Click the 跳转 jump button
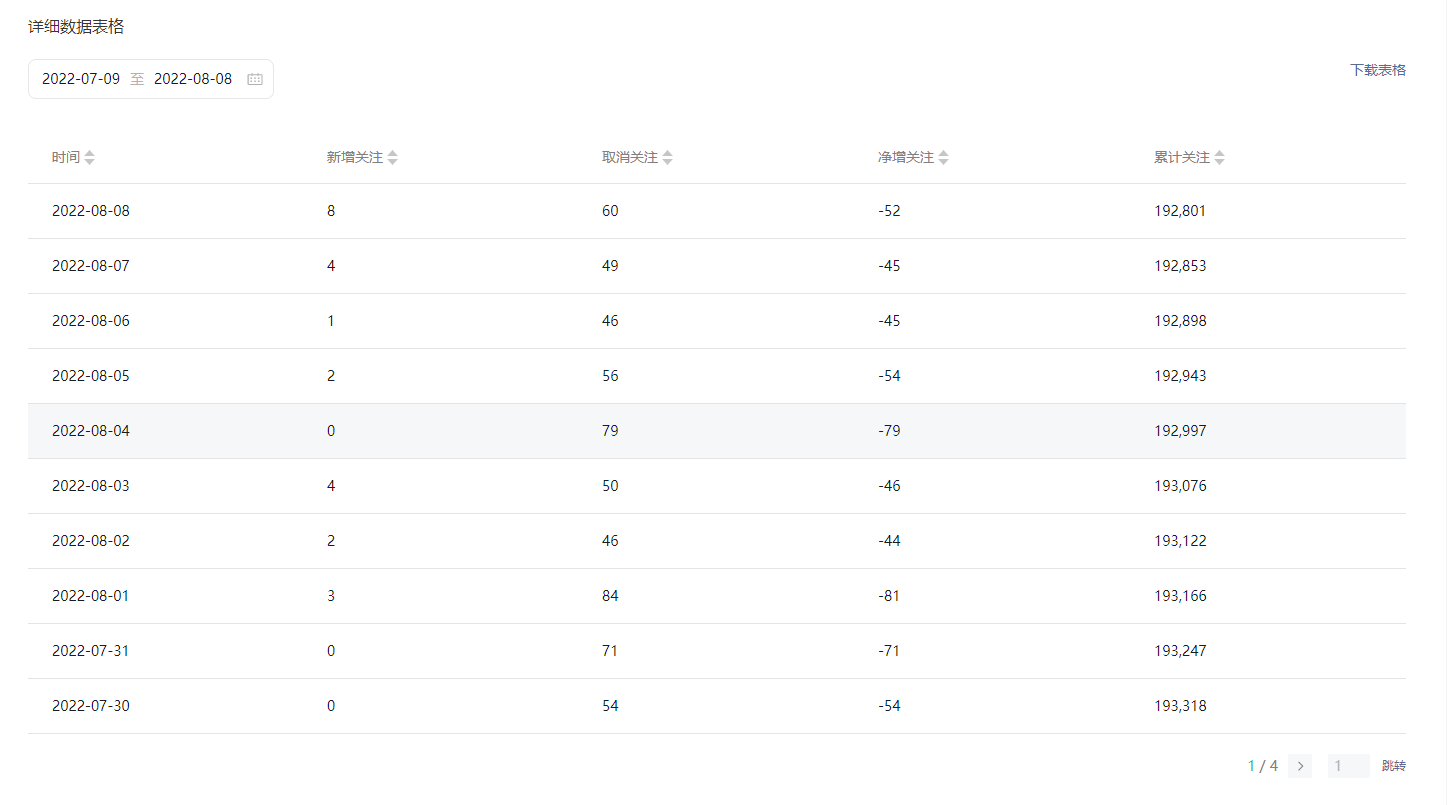 coord(1393,766)
